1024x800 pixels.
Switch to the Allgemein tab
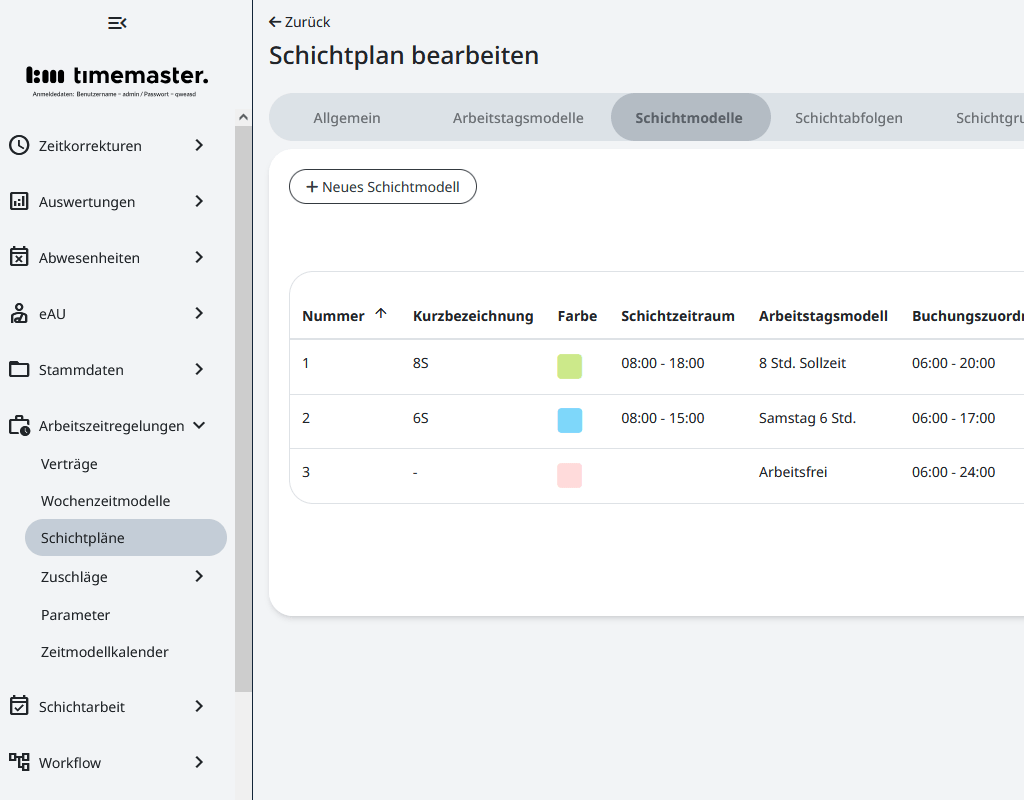347,118
